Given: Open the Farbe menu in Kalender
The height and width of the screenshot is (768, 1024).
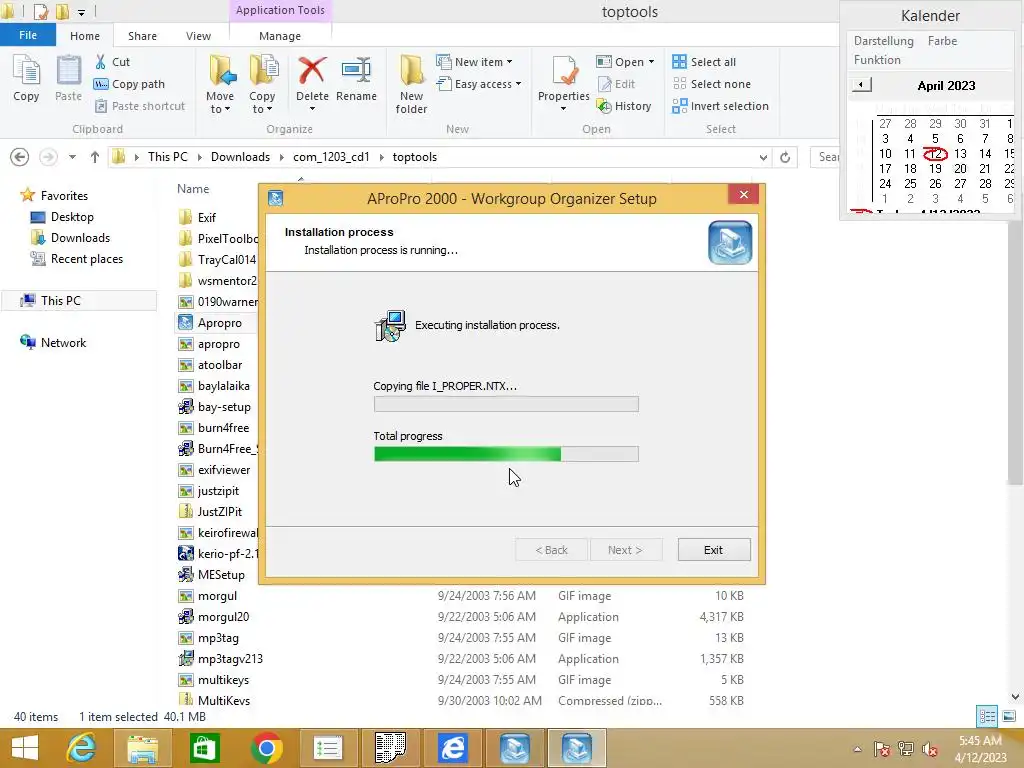Looking at the screenshot, I should point(942,41).
